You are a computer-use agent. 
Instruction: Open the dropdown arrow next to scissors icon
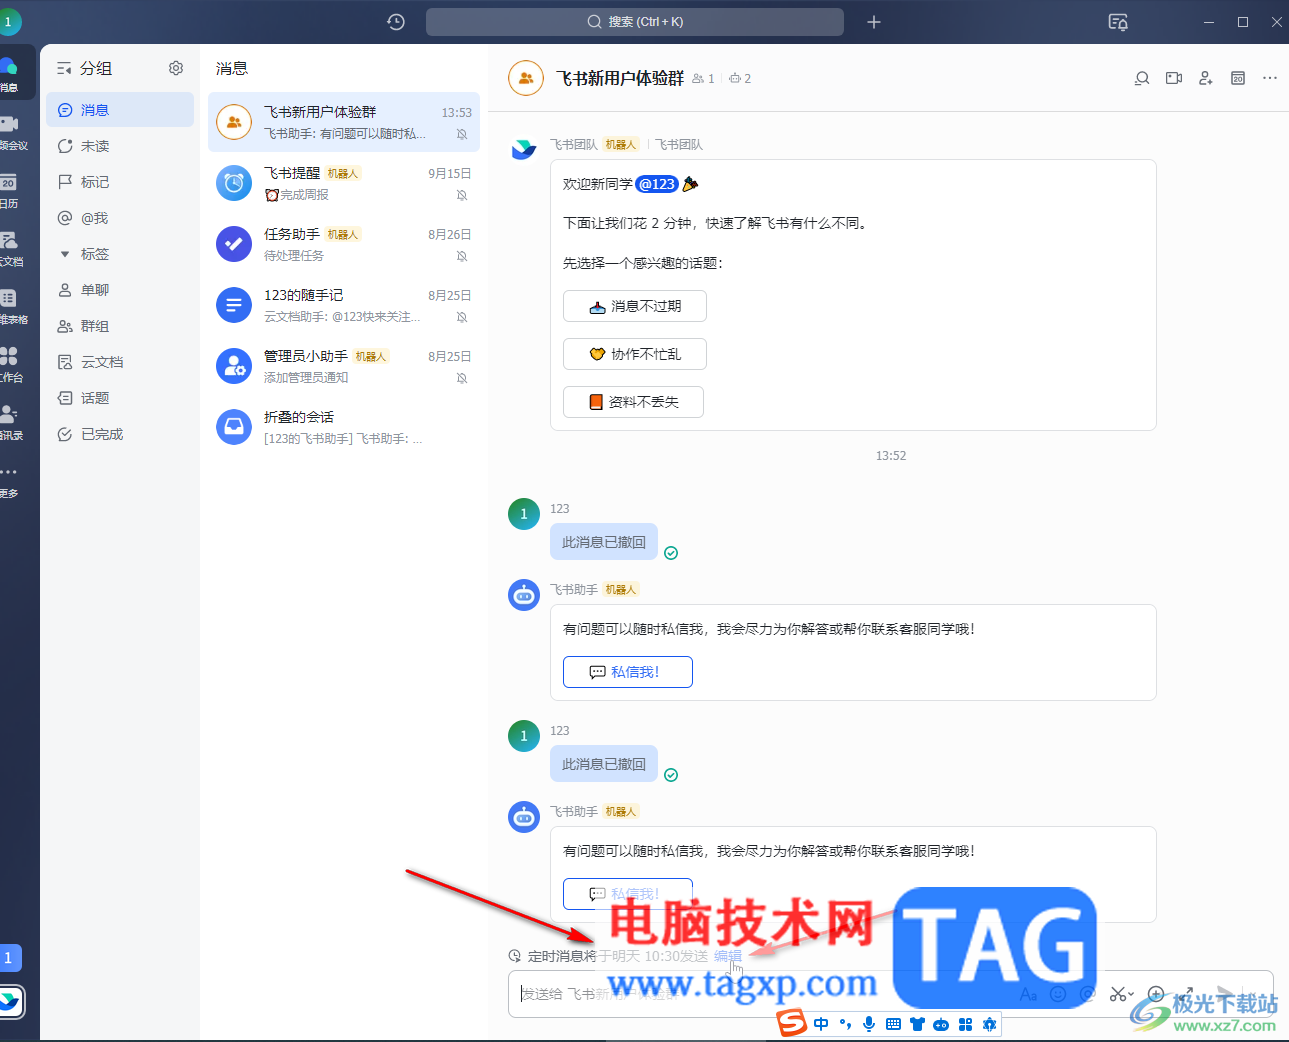click(1131, 994)
